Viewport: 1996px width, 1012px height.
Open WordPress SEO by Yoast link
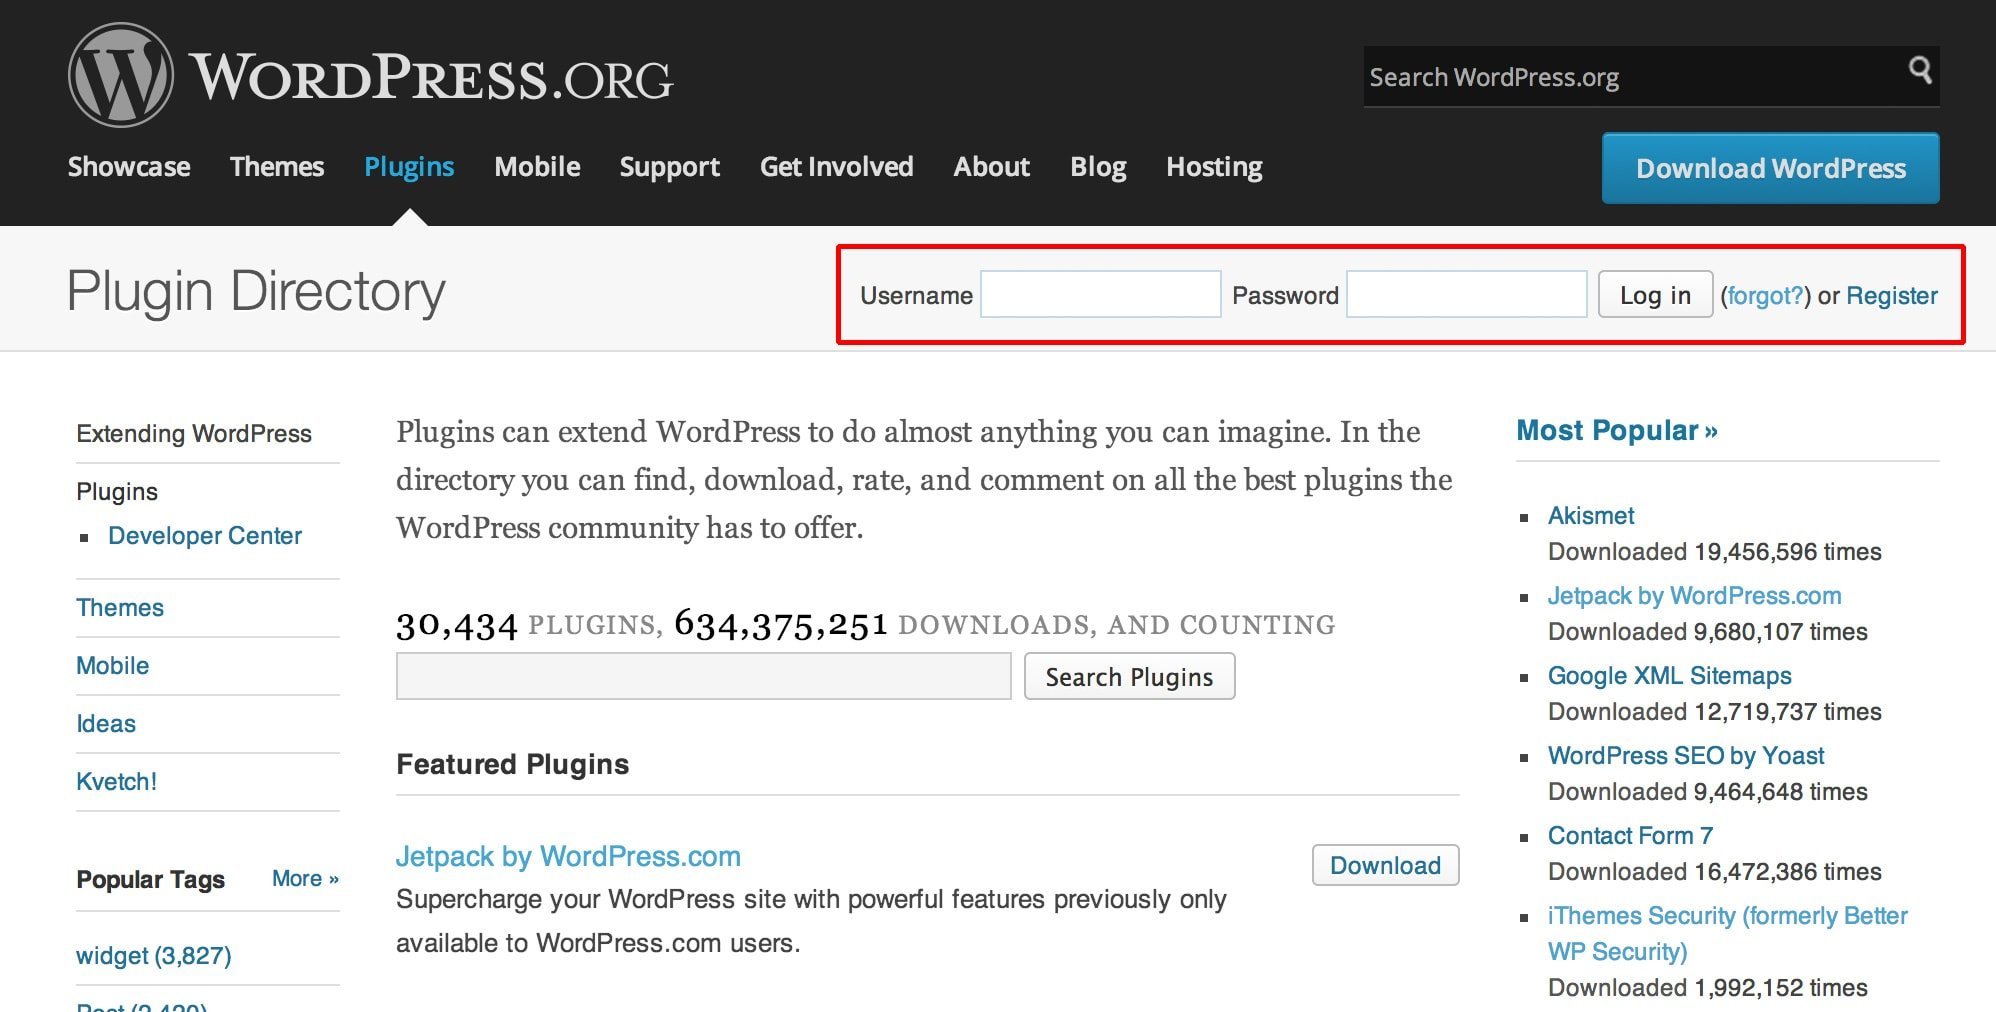coord(1686,756)
